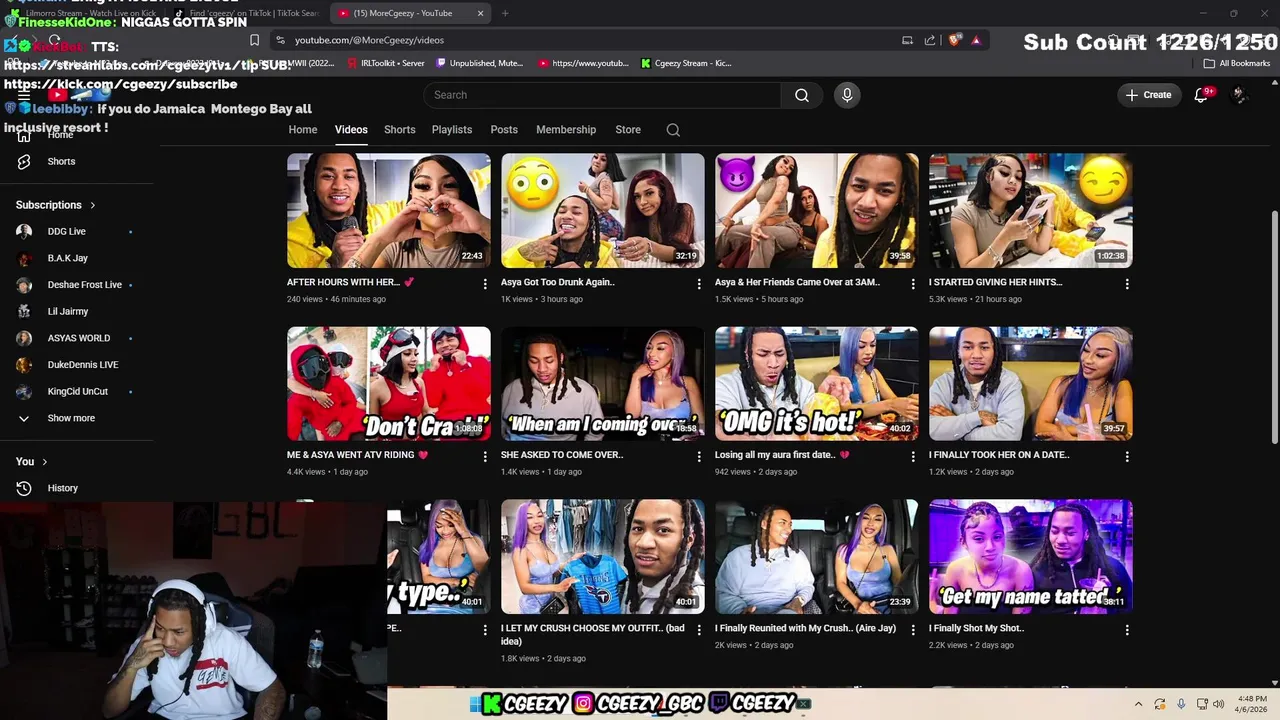
Task: Open the Create dropdown button
Action: tap(1148, 95)
